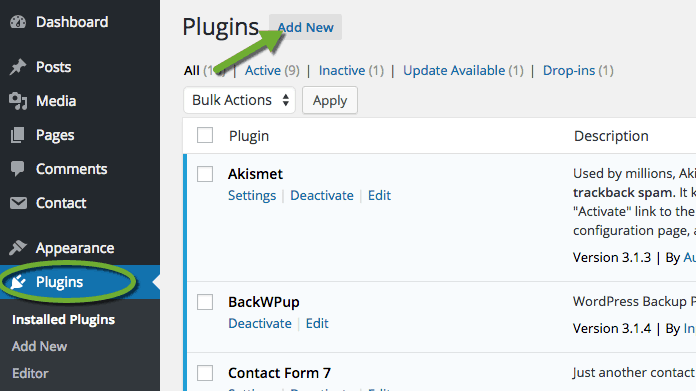
Task: Click the Apply button
Action: [330, 100]
